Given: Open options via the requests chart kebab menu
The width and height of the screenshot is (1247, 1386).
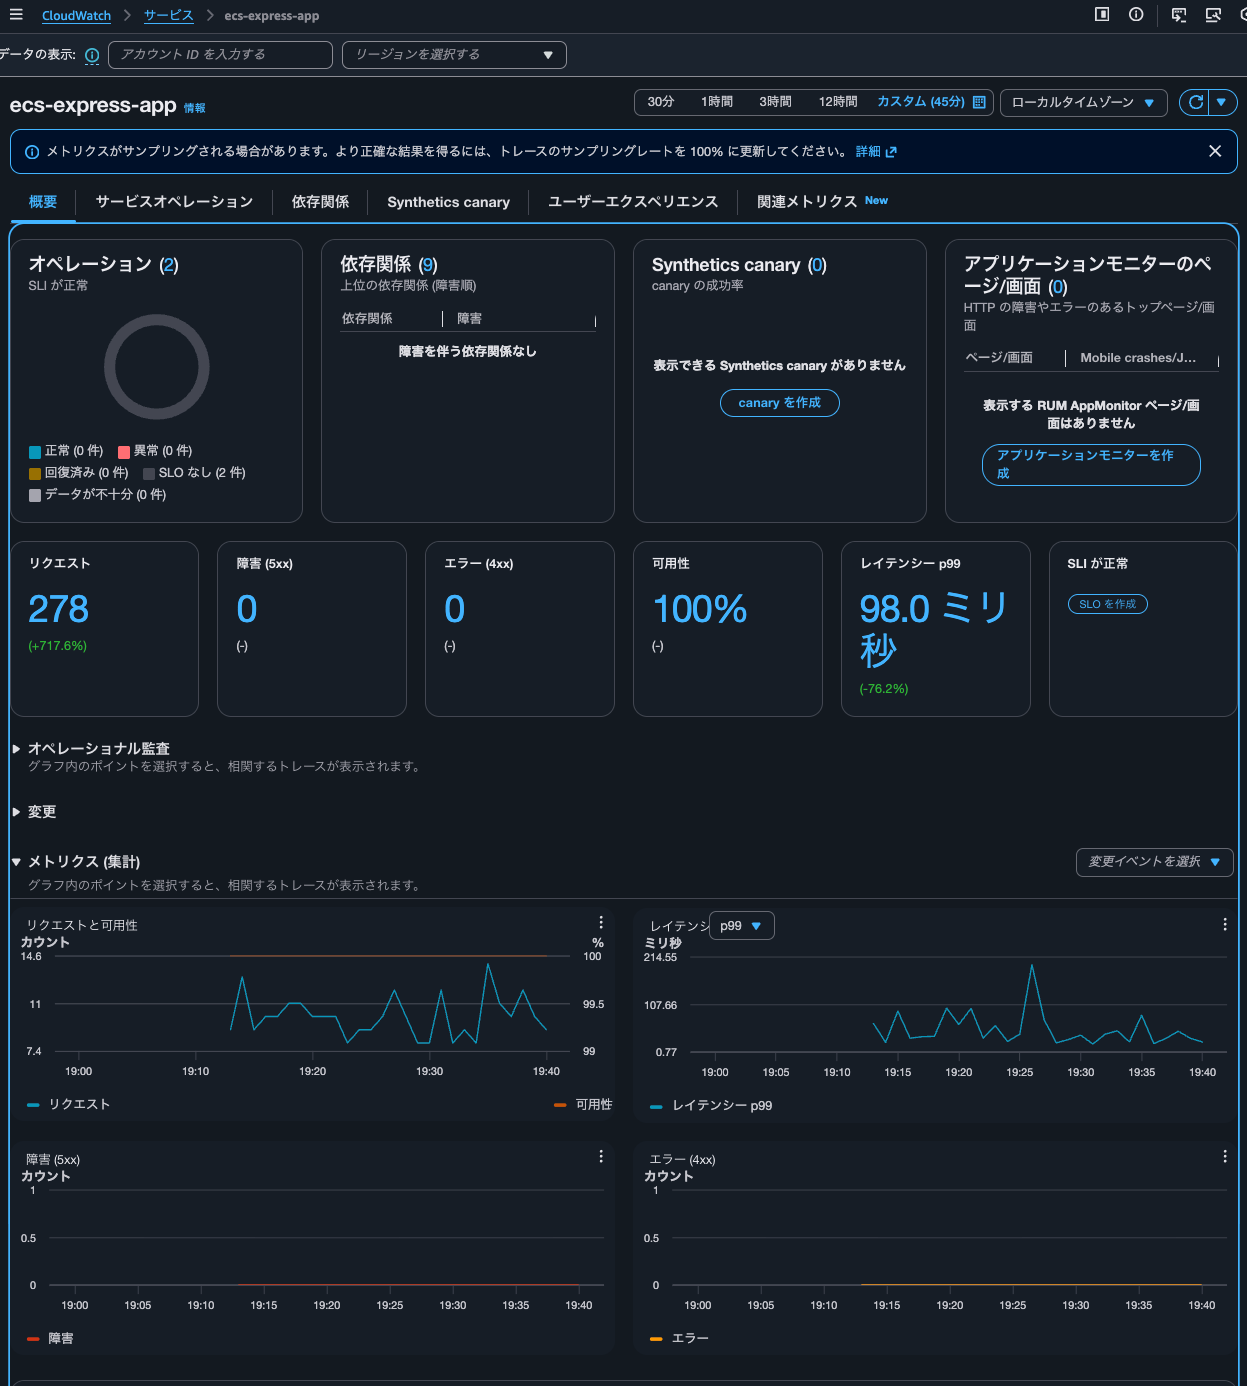Looking at the screenshot, I should (601, 922).
